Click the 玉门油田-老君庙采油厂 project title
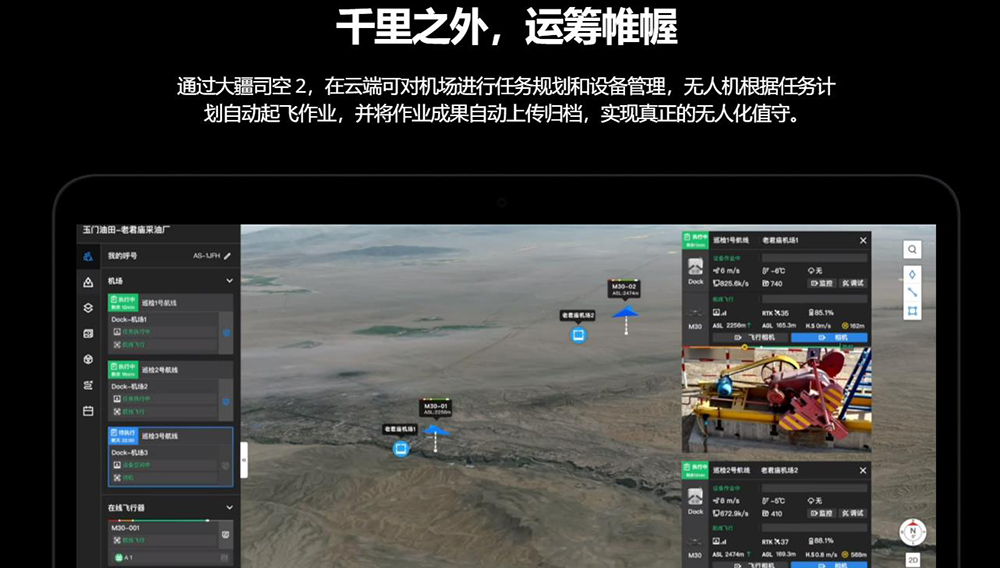1000x568 pixels. click(126, 229)
